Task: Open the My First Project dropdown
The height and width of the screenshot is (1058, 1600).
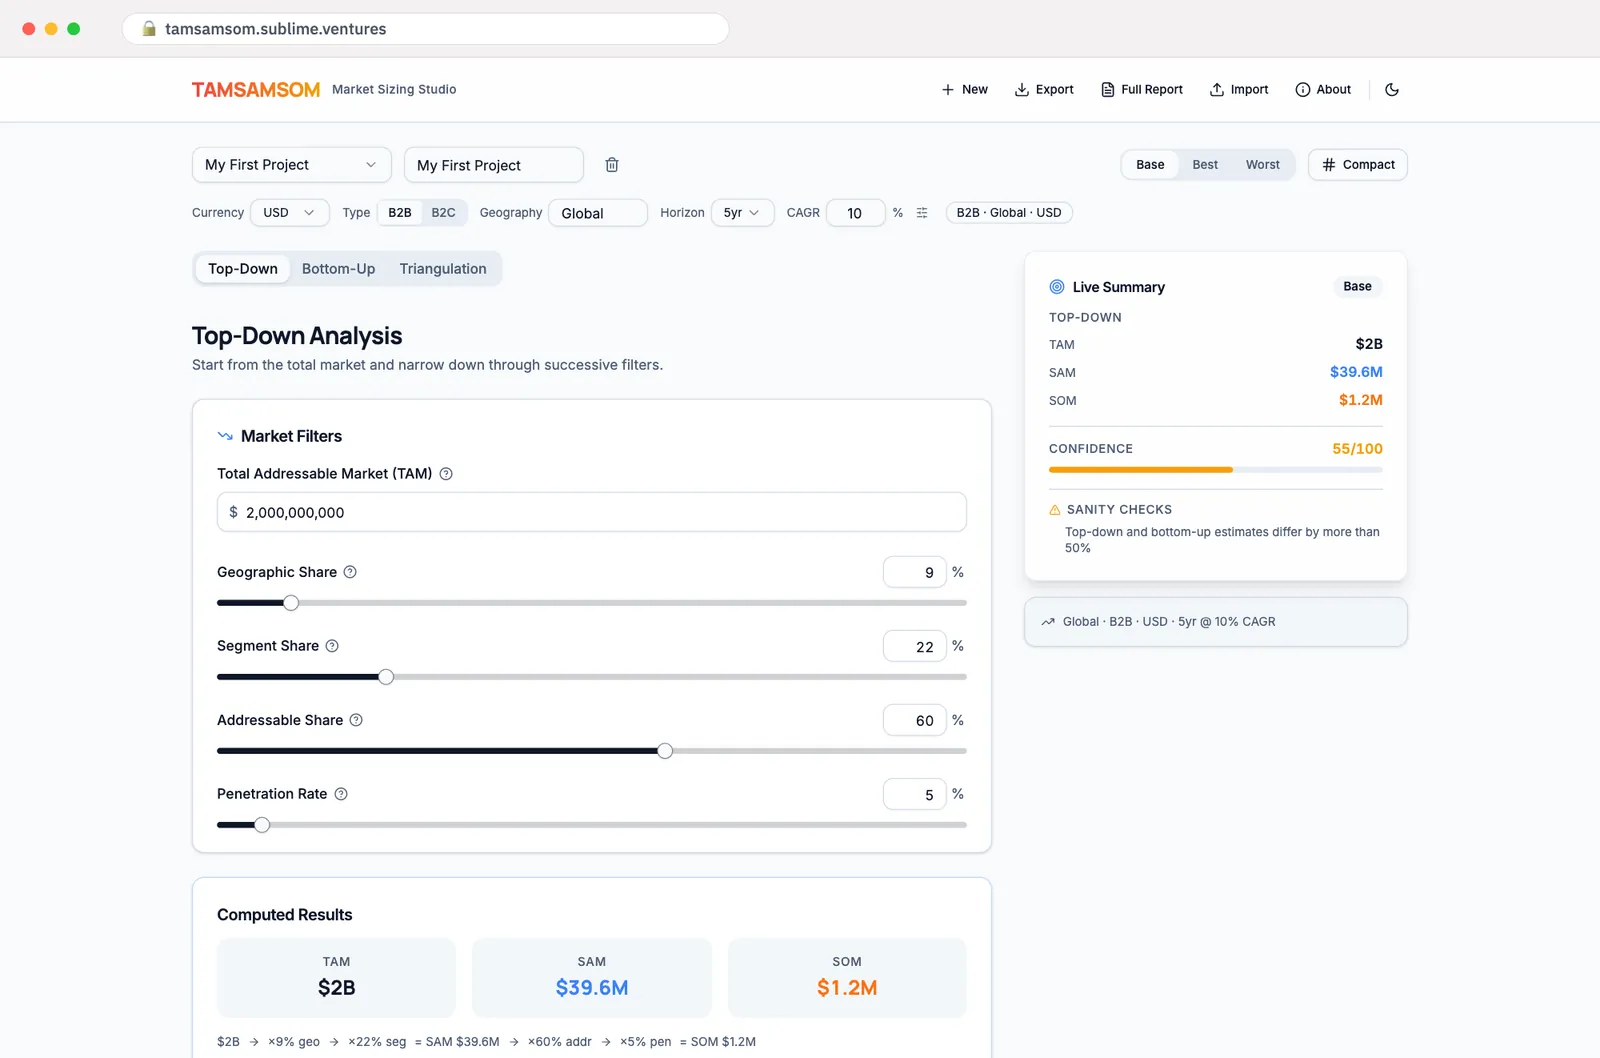Action: pyautogui.click(x=292, y=165)
